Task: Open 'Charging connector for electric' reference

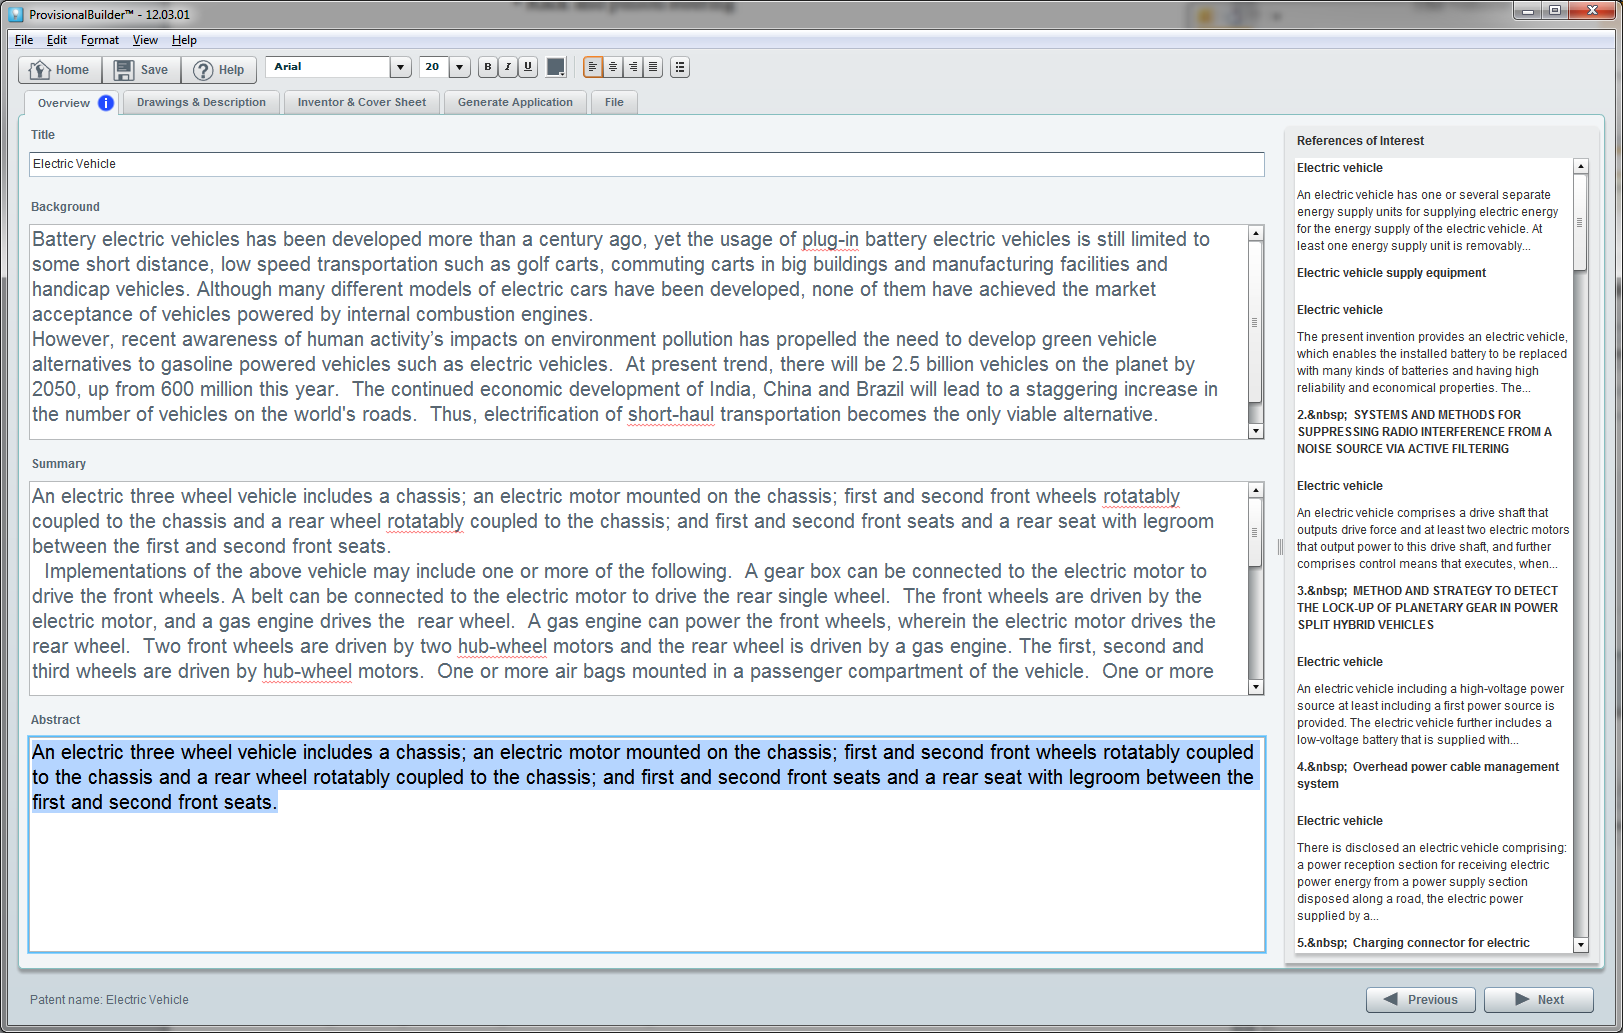Action: [1414, 943]
